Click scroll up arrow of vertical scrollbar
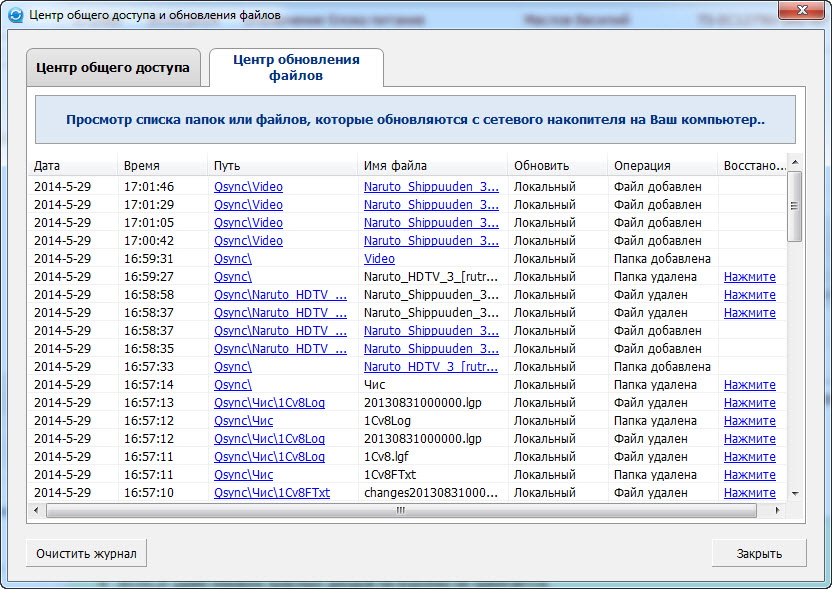Screen dimensions: 832x589 (795, 162)
